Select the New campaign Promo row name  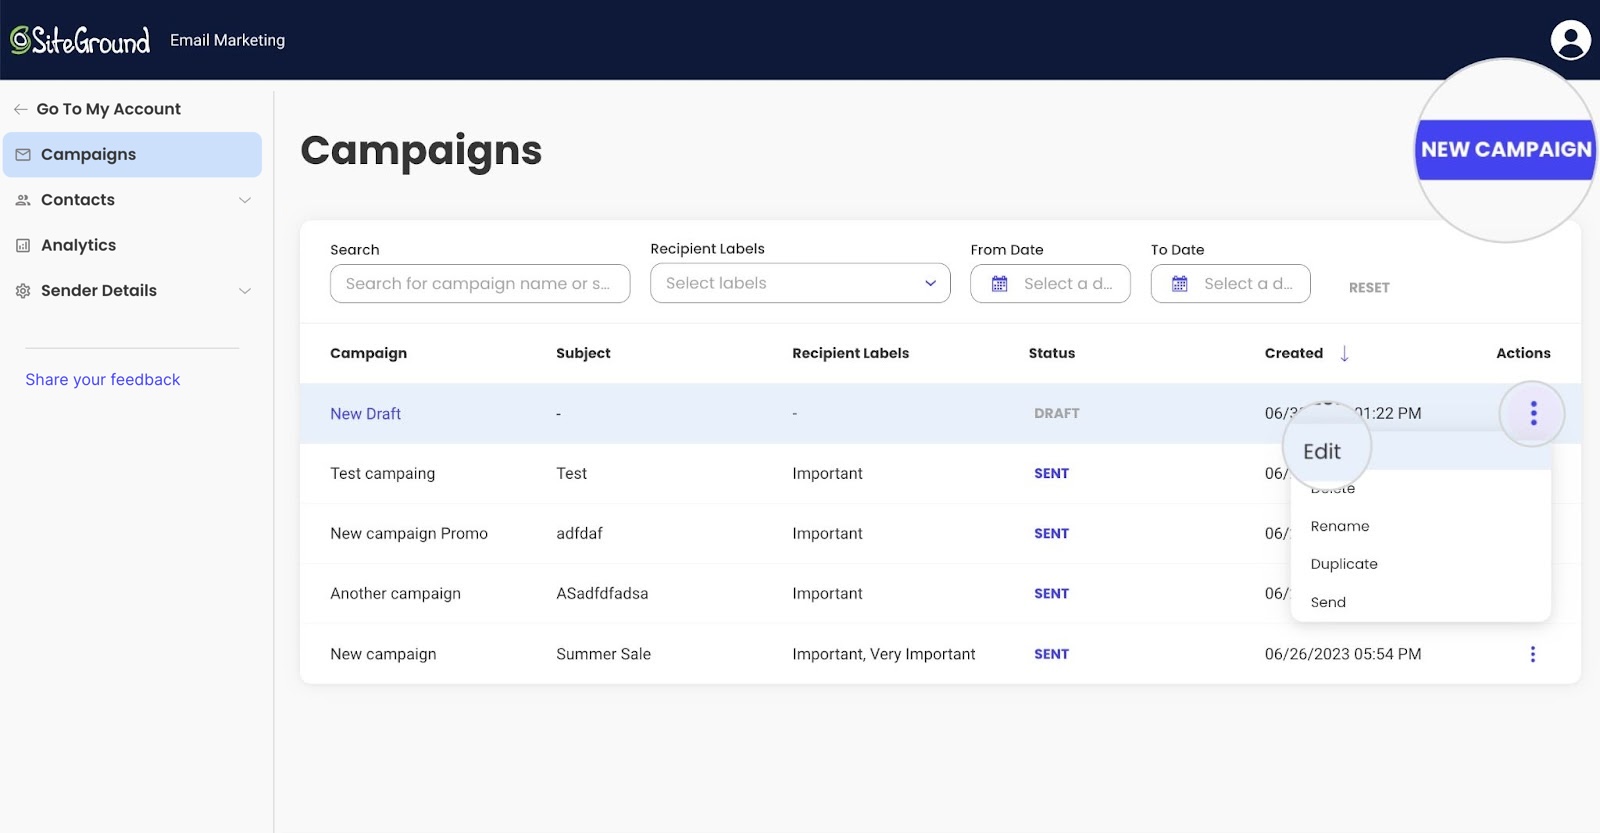pyautogui.click(x=409, y=534)
